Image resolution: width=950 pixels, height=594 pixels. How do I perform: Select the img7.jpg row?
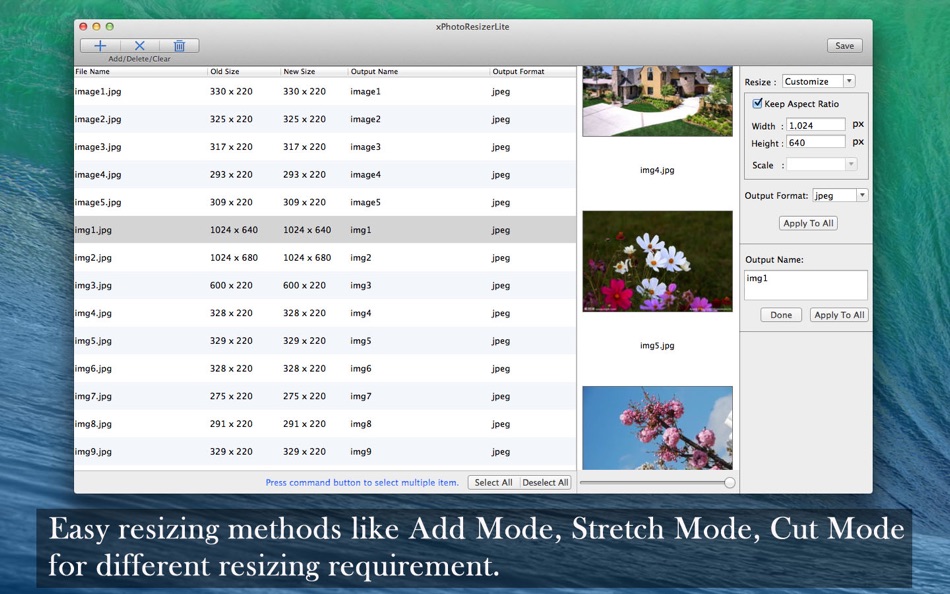click(325, 396)
